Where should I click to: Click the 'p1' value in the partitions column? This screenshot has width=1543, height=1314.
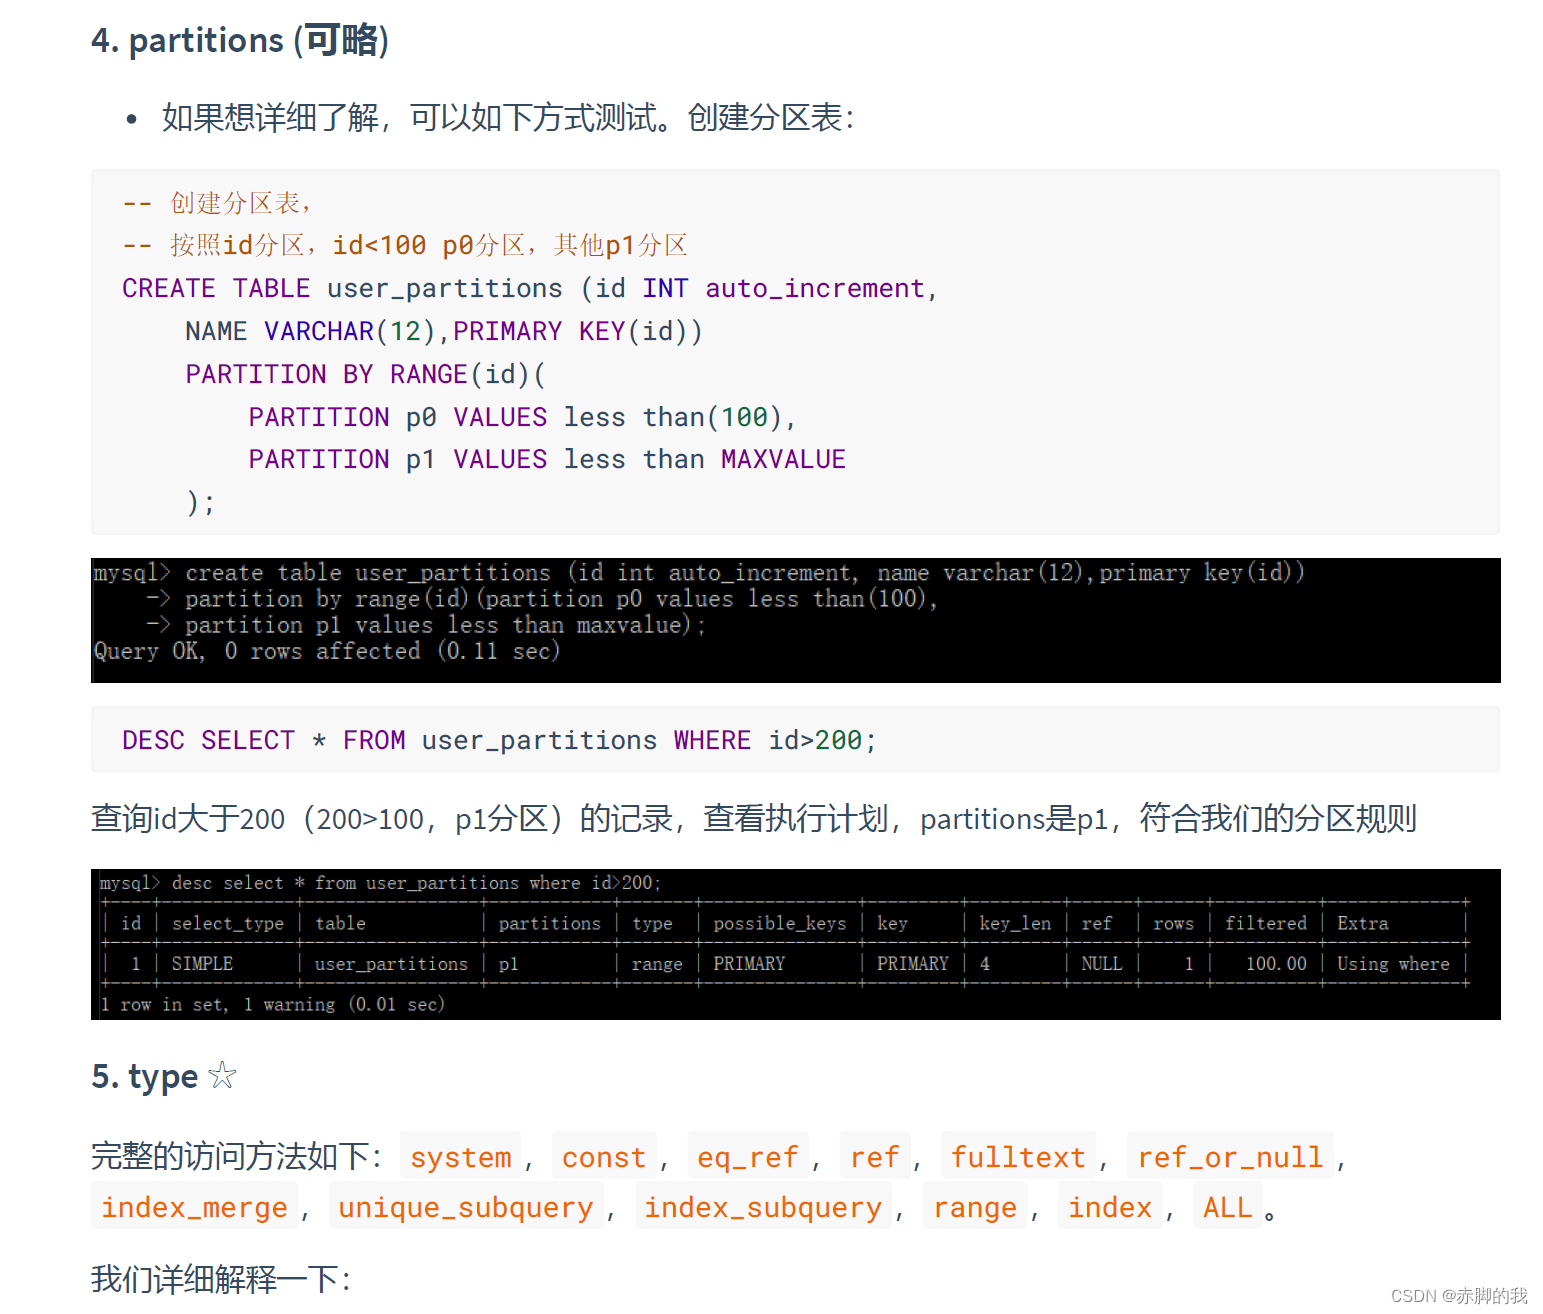[x=509, y=964]
